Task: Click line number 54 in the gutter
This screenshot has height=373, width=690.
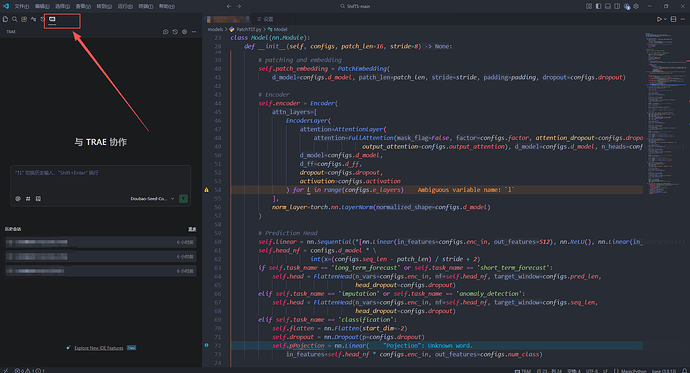Action: point(218,190)
